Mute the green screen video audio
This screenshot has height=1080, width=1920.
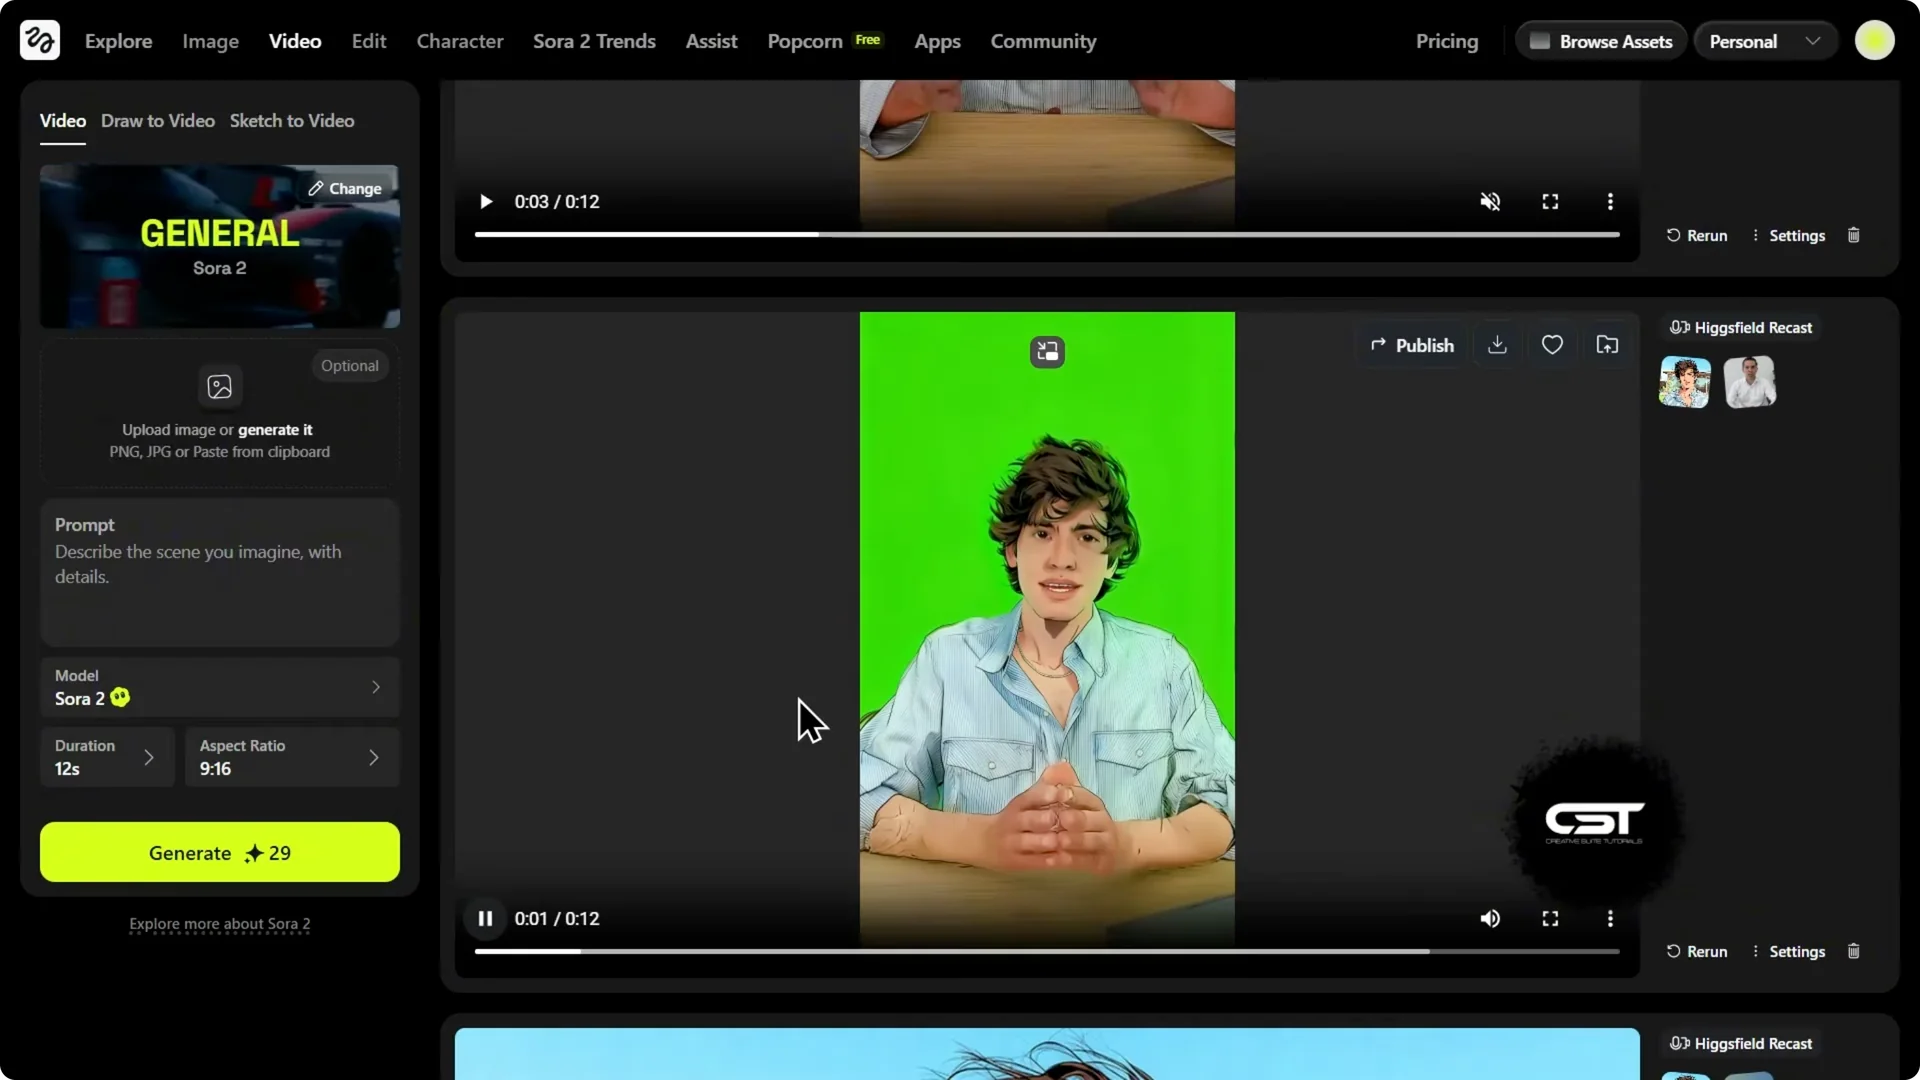click(x=1489, y=918)
